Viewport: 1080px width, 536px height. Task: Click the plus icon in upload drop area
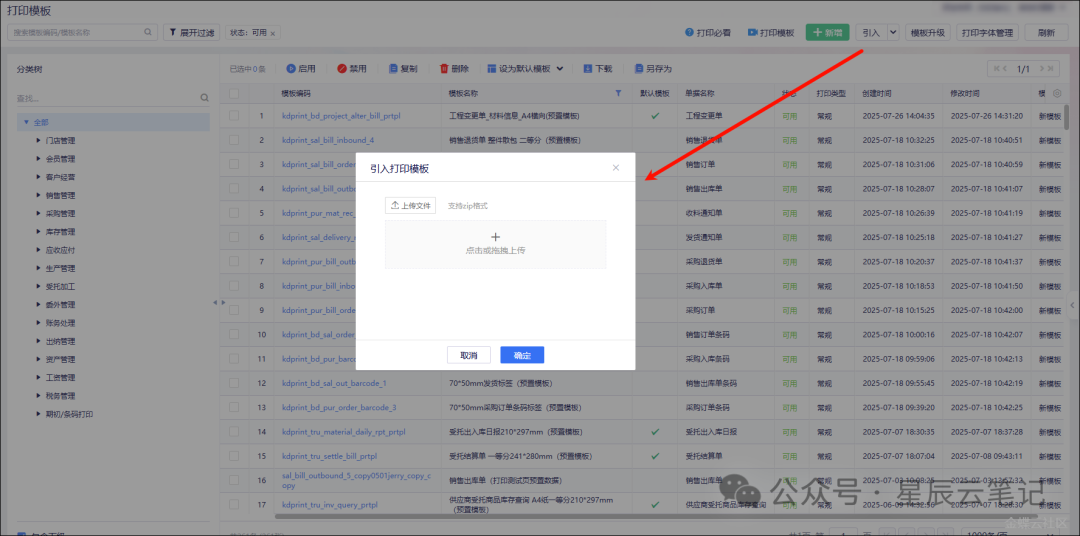click(495, 237)
